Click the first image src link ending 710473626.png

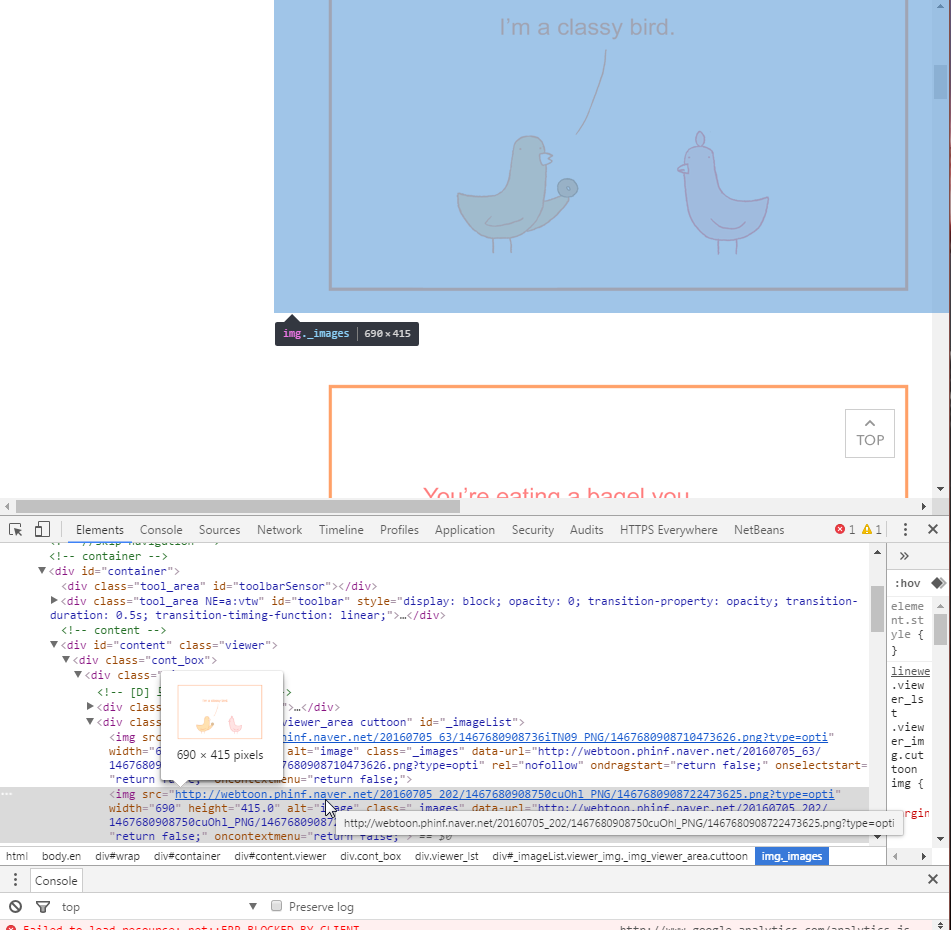[x=554, y=737]
